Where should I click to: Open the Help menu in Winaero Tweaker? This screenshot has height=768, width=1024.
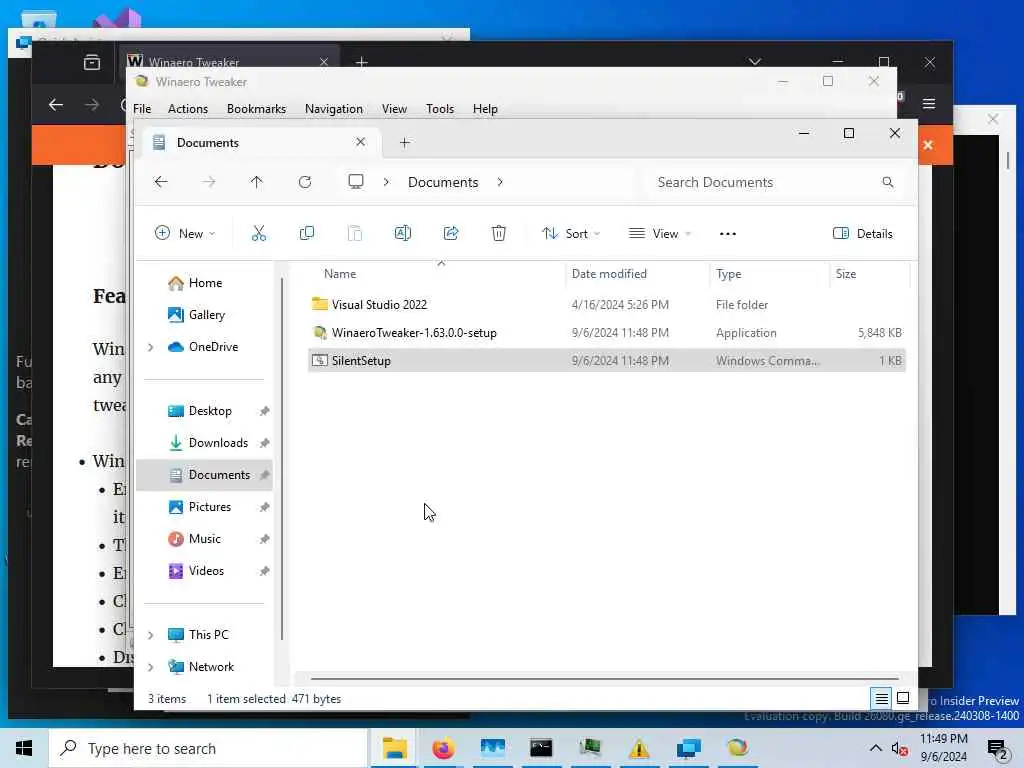(x=485, y=108)
